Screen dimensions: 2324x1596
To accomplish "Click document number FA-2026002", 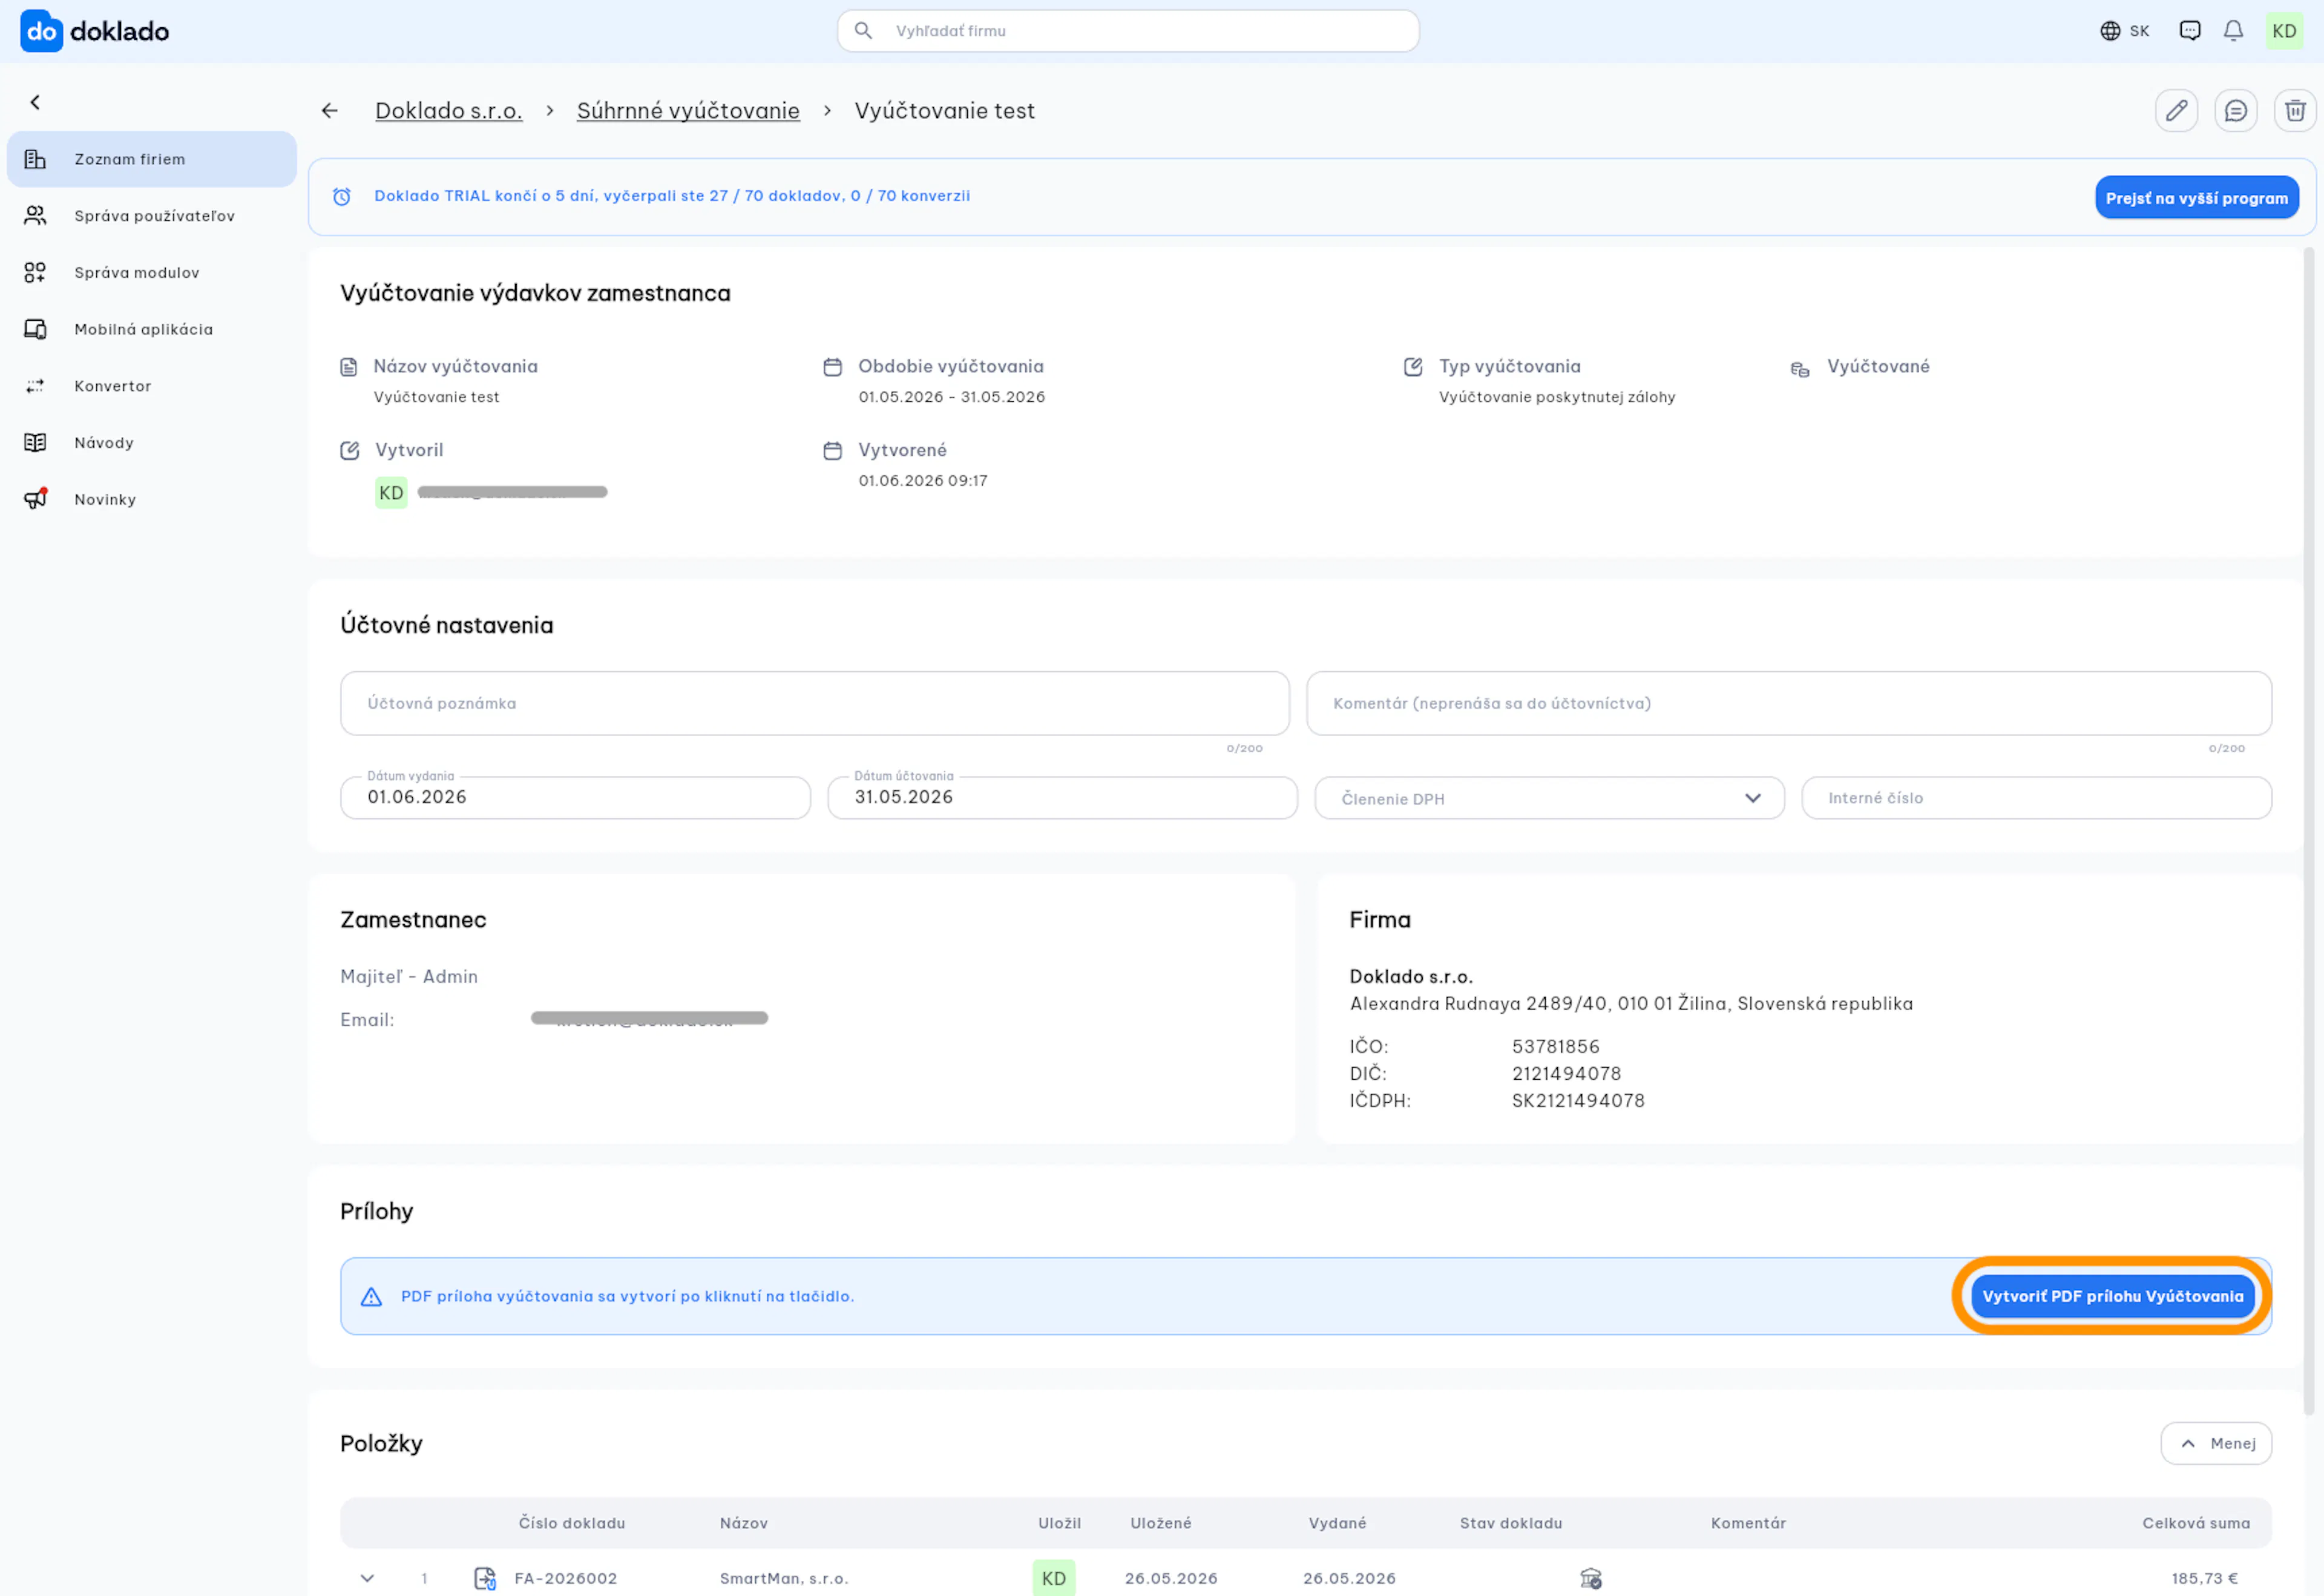I will tap(566, 1579).
